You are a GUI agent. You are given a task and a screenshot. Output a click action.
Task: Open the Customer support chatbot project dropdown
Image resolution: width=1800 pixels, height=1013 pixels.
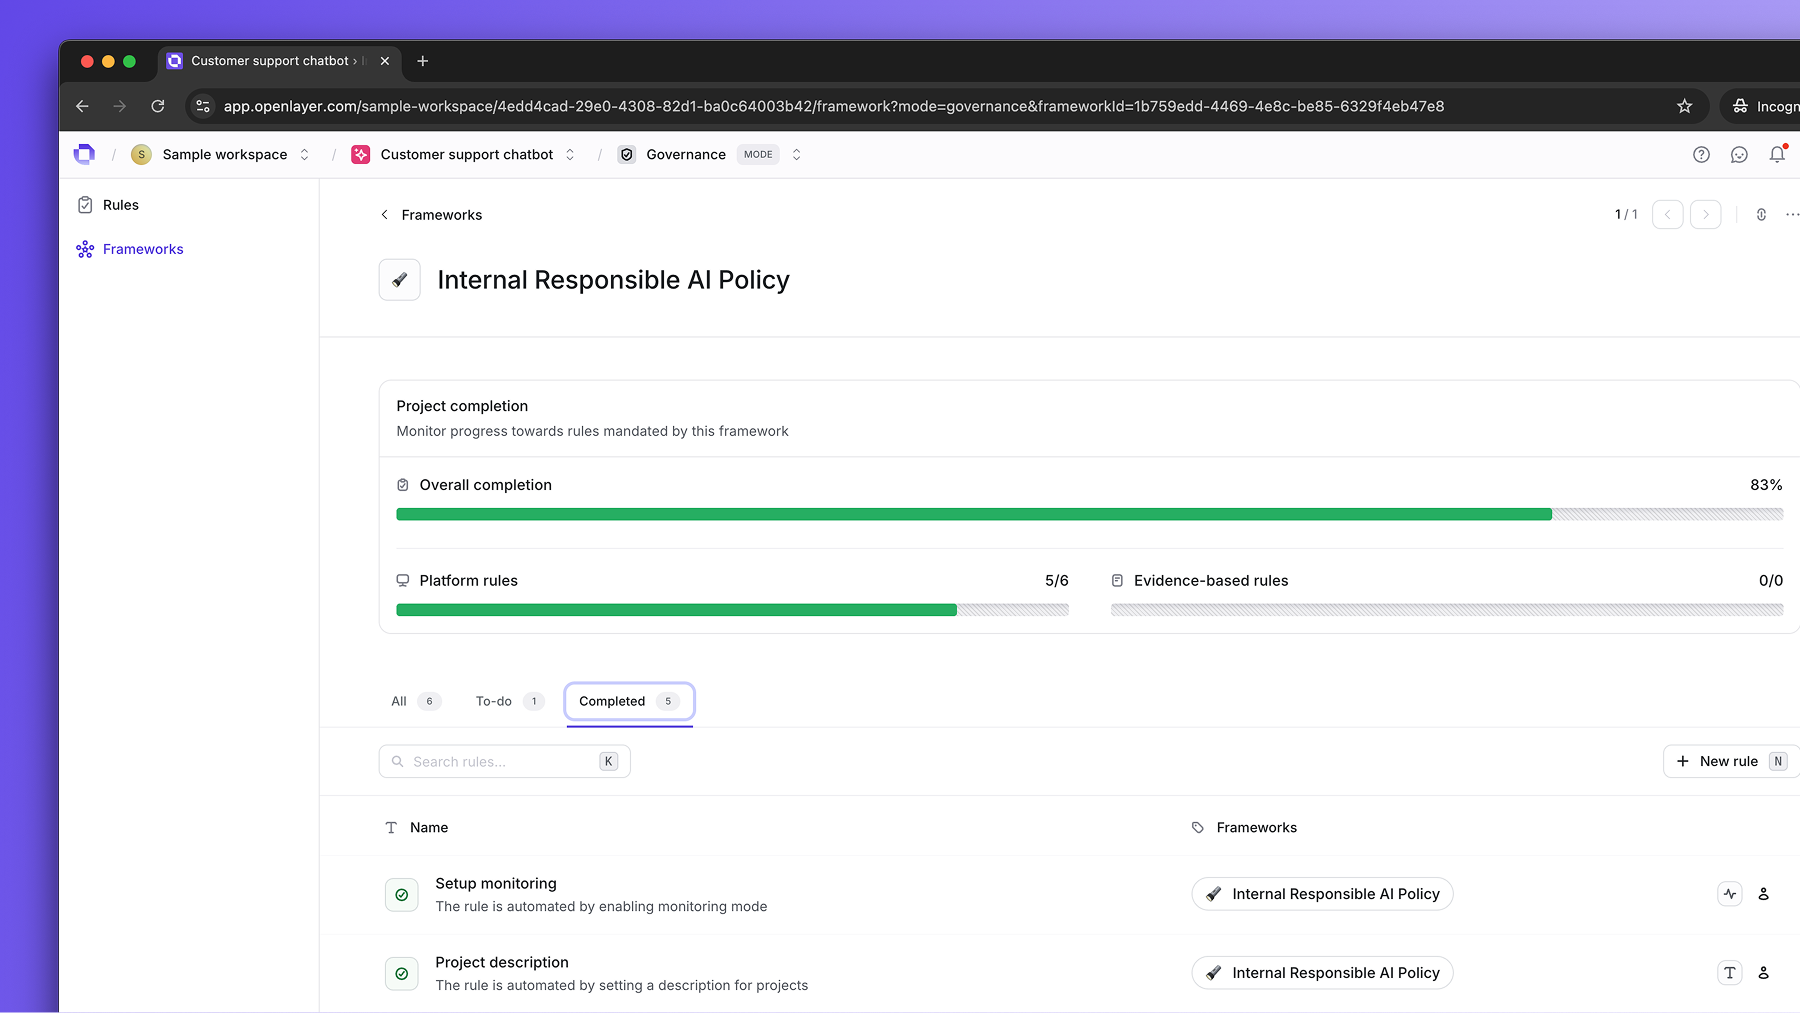pos(570,154)
